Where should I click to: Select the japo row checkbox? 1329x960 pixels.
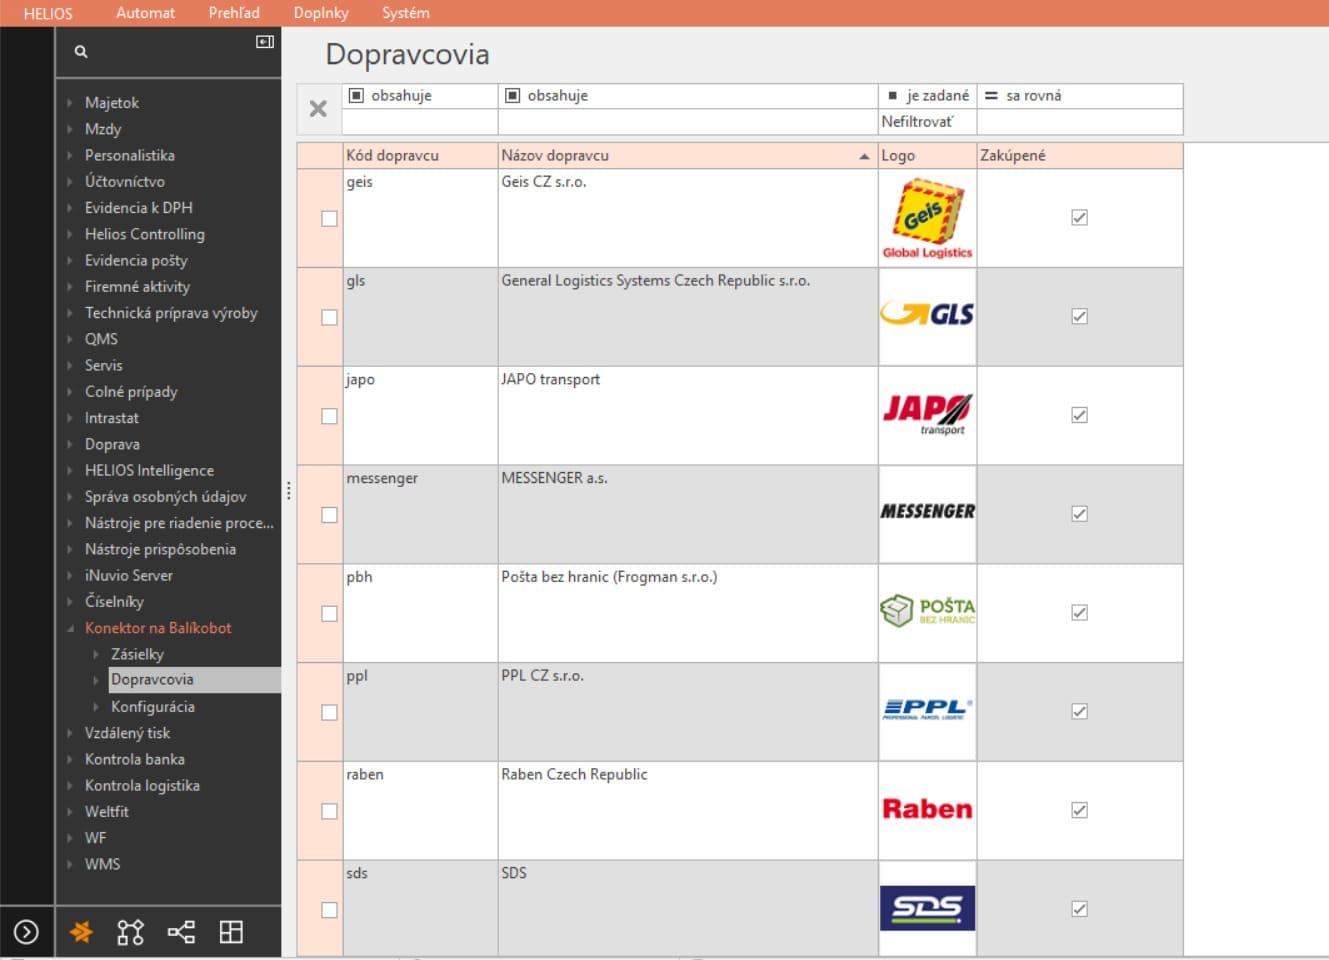[x=329, y=416]
